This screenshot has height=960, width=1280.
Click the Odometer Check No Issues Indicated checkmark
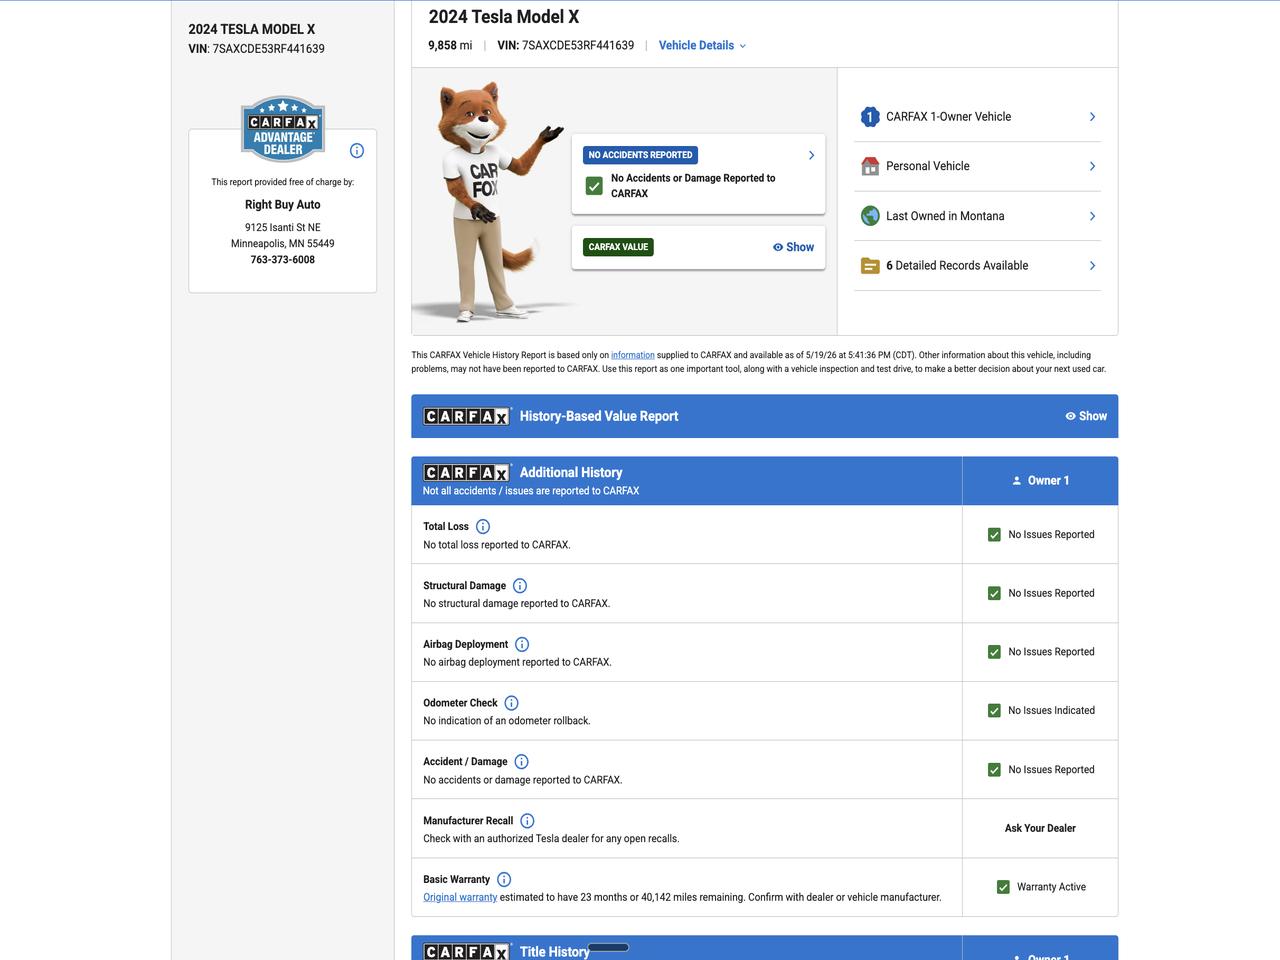coord(994,711)
